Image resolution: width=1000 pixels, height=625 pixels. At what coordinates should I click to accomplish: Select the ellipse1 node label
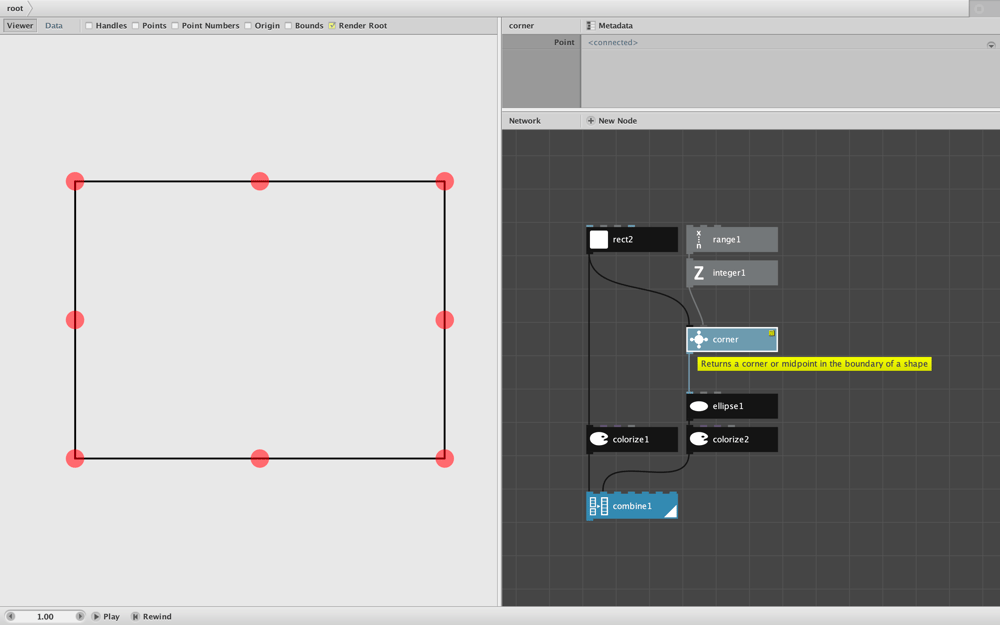pos(728,406)
